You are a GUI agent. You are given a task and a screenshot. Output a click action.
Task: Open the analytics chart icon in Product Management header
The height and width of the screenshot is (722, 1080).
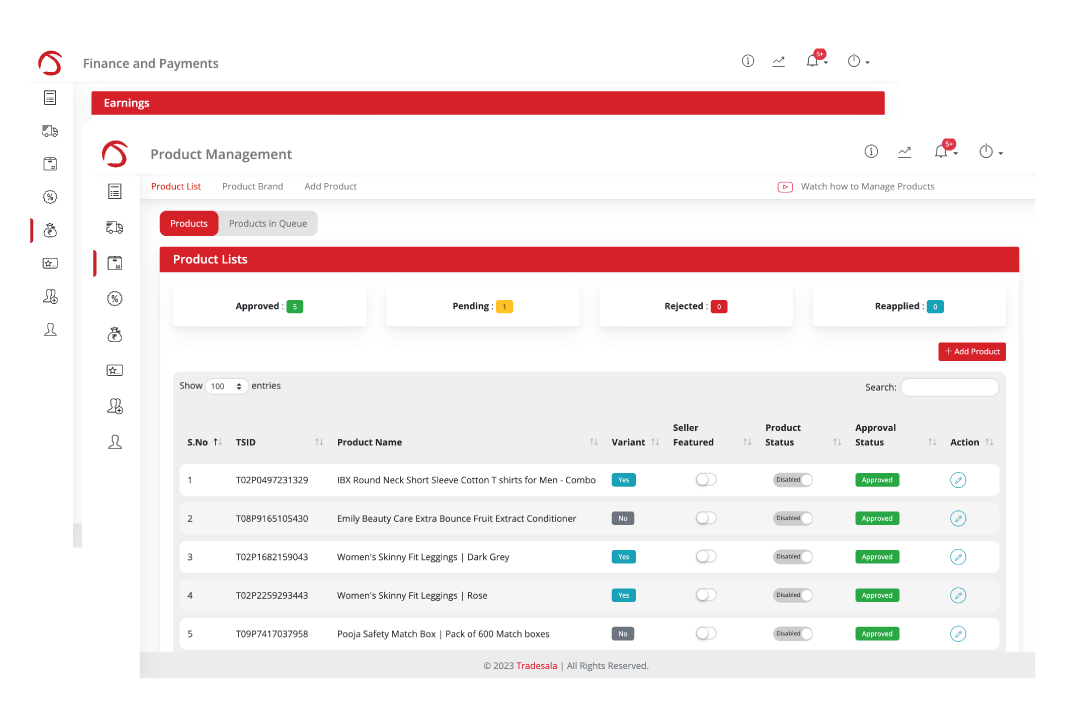904,152
